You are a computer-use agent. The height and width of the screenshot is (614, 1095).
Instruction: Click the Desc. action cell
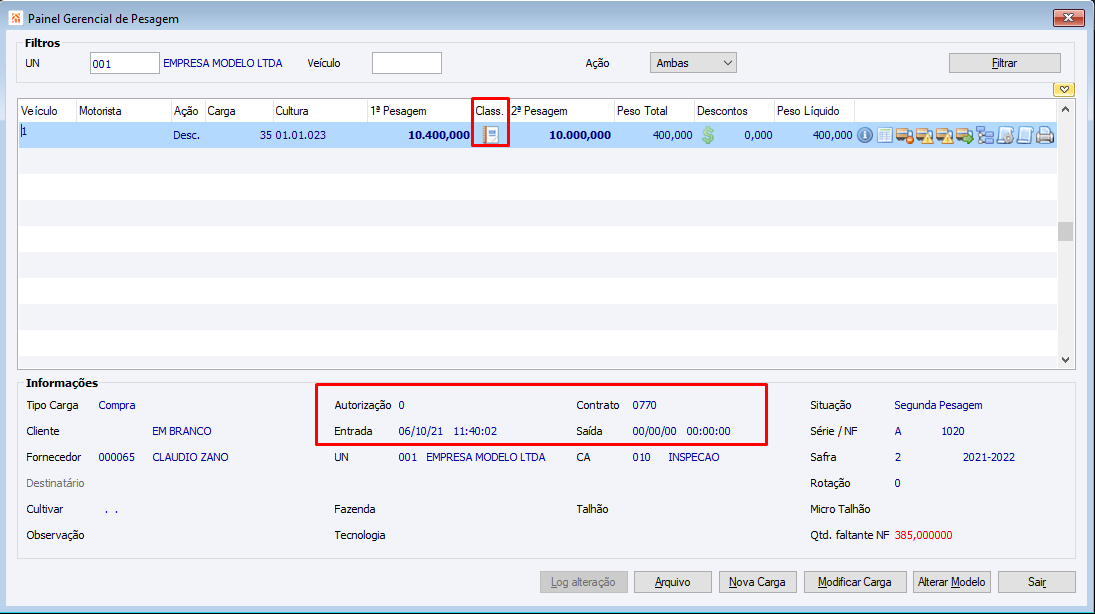(x=186, y=135)
